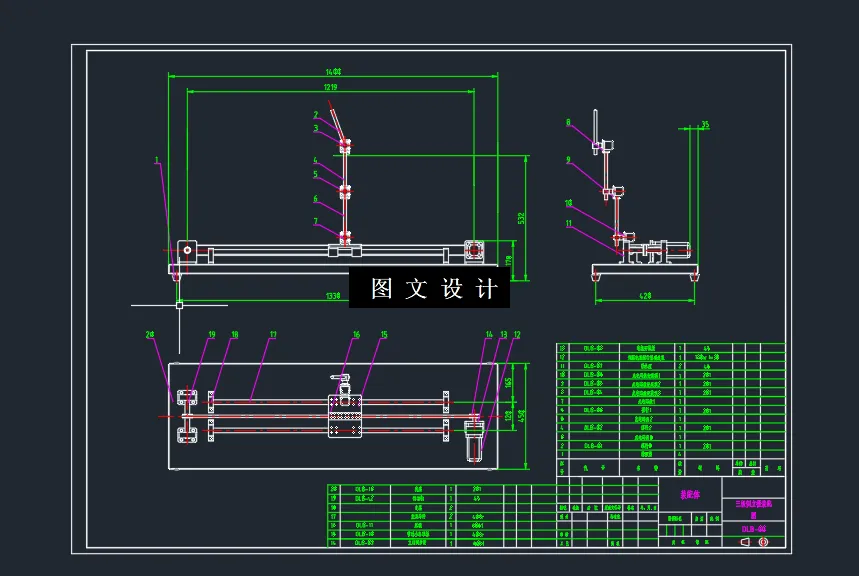Click balloon number 16 in top view
Image resolution: width=859 pixels, height=576 pixels.
[356, 334]
